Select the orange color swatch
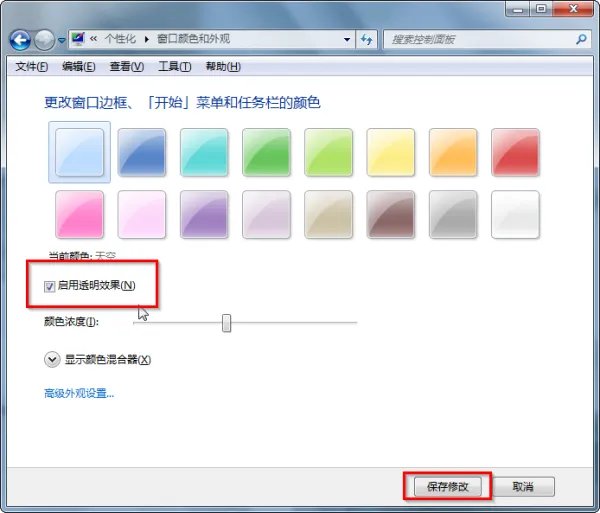The width and height of the screenshot is (600, 513). click(x=453, y=152)
